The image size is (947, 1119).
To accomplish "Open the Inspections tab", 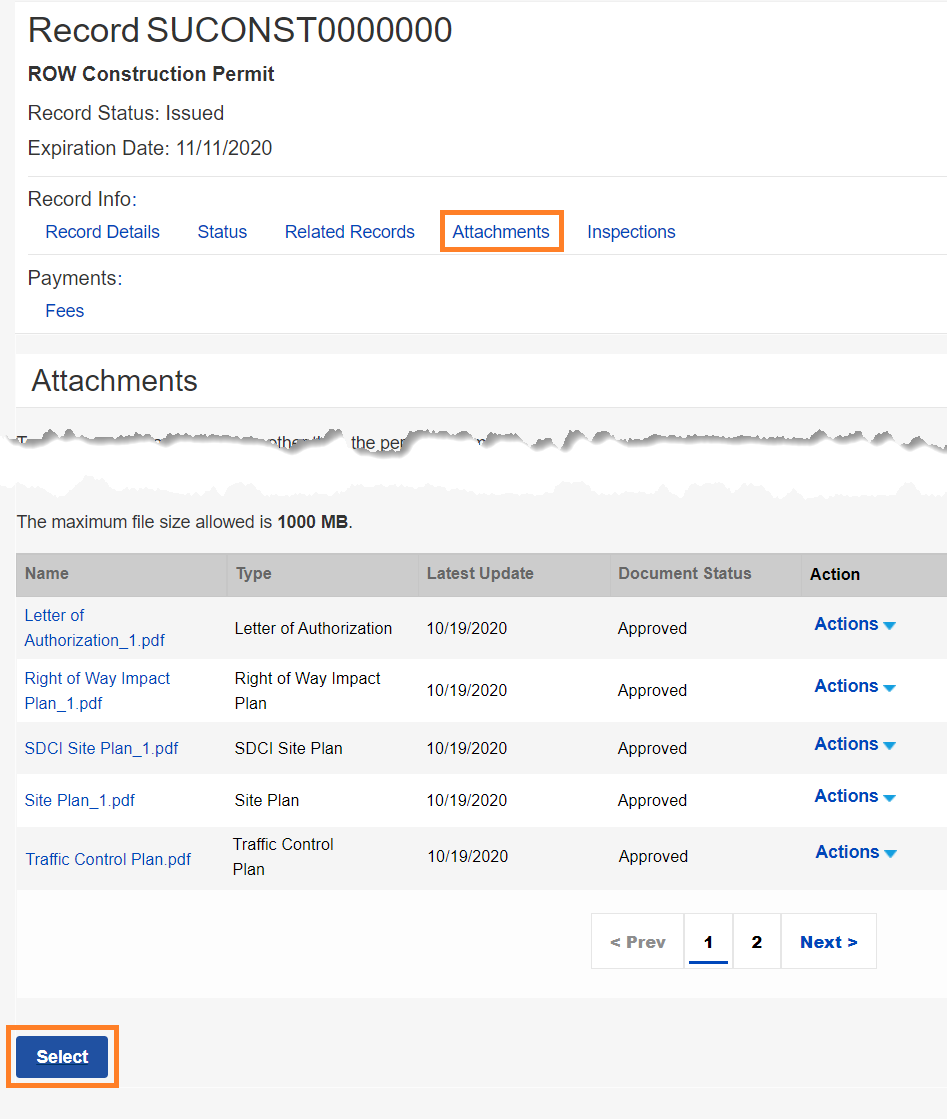I will click(x=631, y=232).
